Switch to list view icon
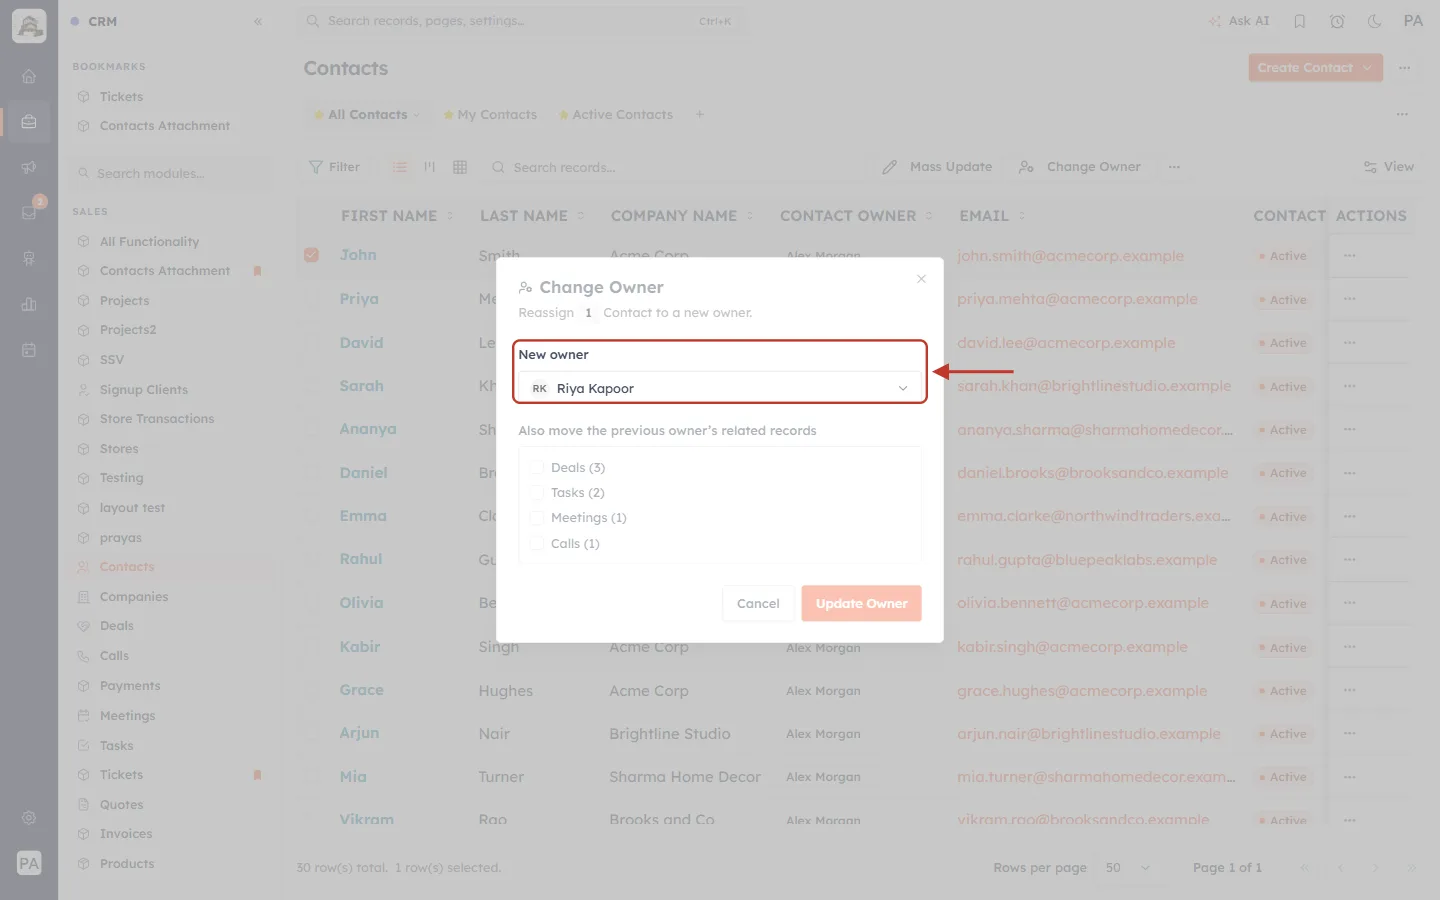This screenshot has height=900, width=1440. tap(400, 167)
